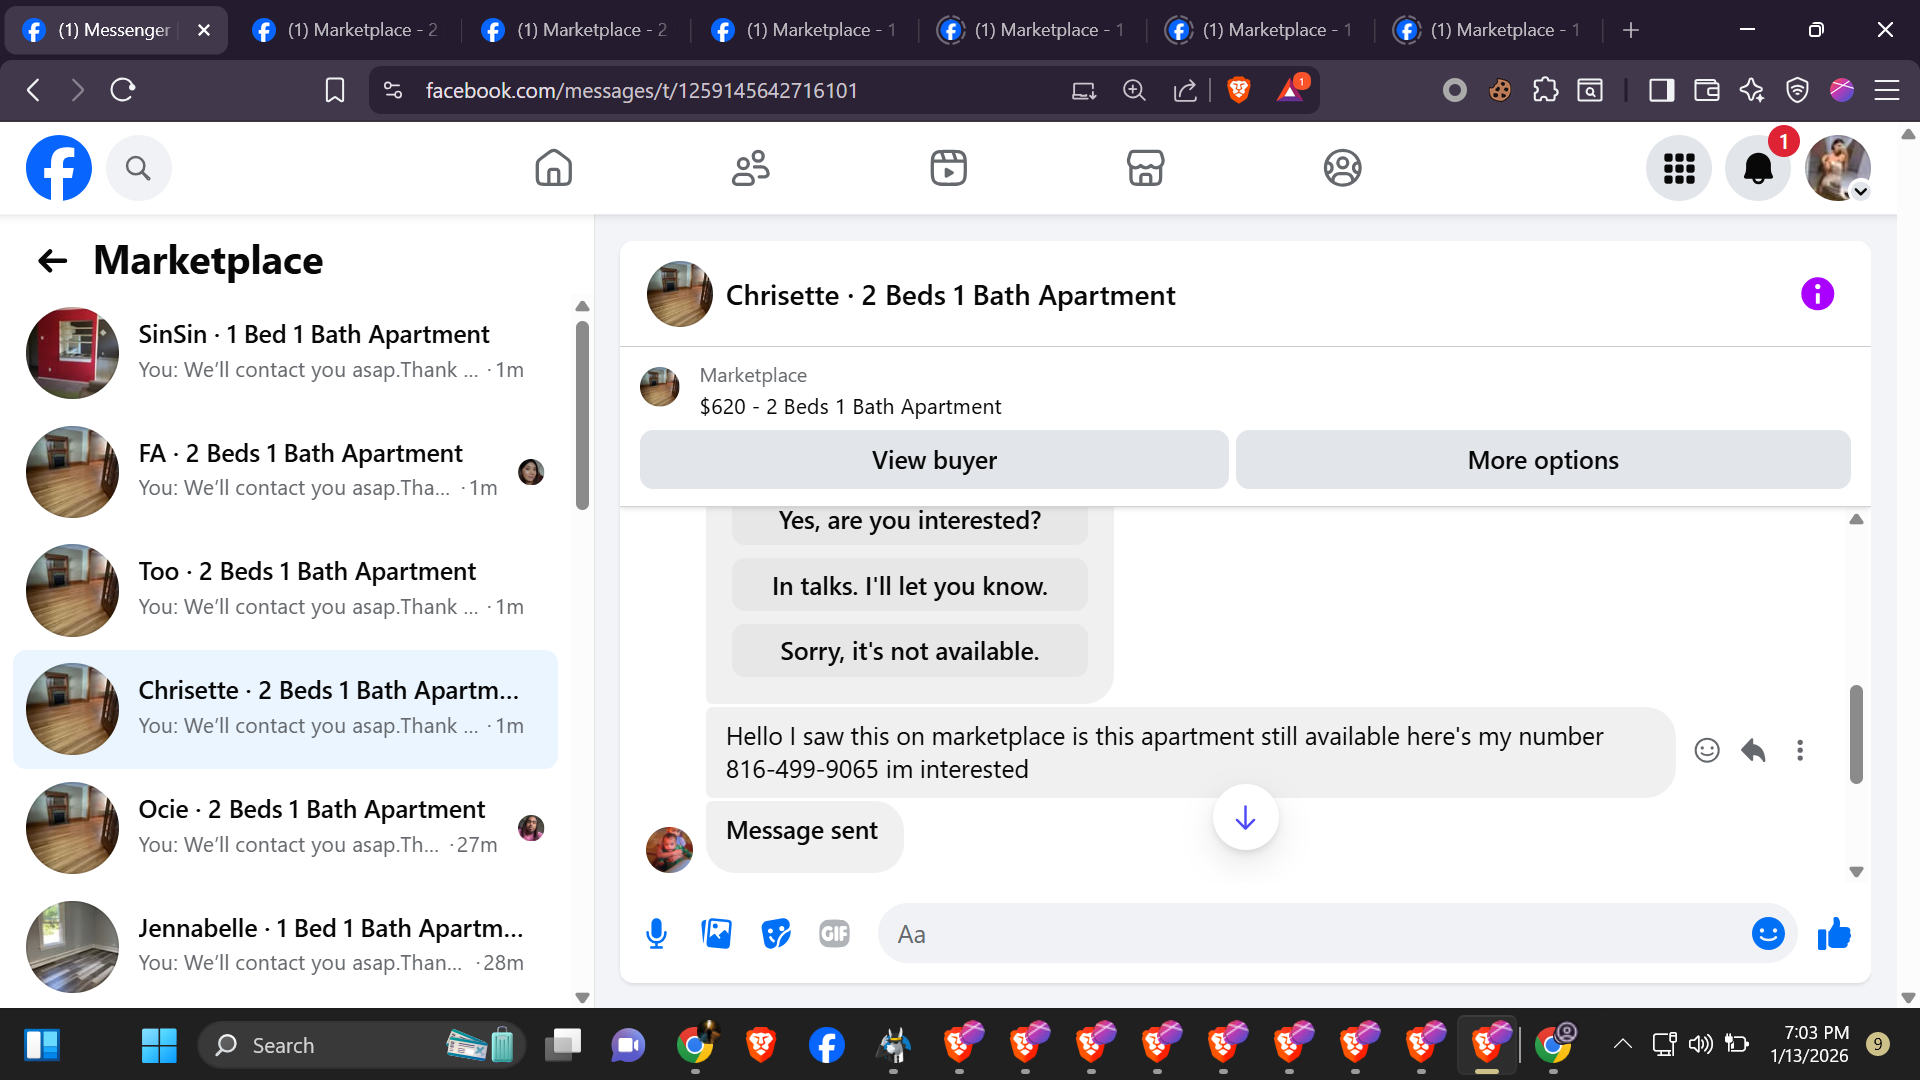React to the message with emoji

1707,751
